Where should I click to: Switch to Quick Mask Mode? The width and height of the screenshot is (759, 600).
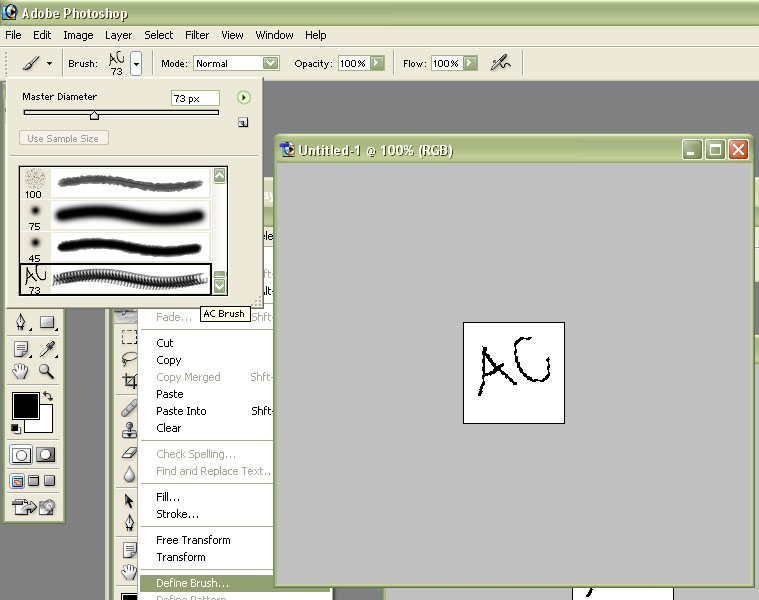[46, 455]
